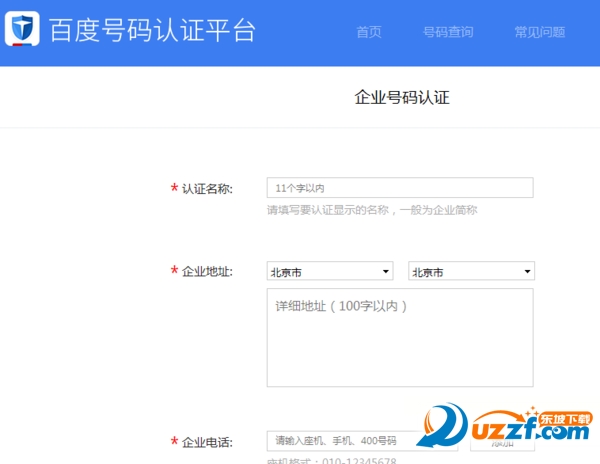Click the 详细地址 textarea
The height and width of the screenshot is (464, 600).
400,338
